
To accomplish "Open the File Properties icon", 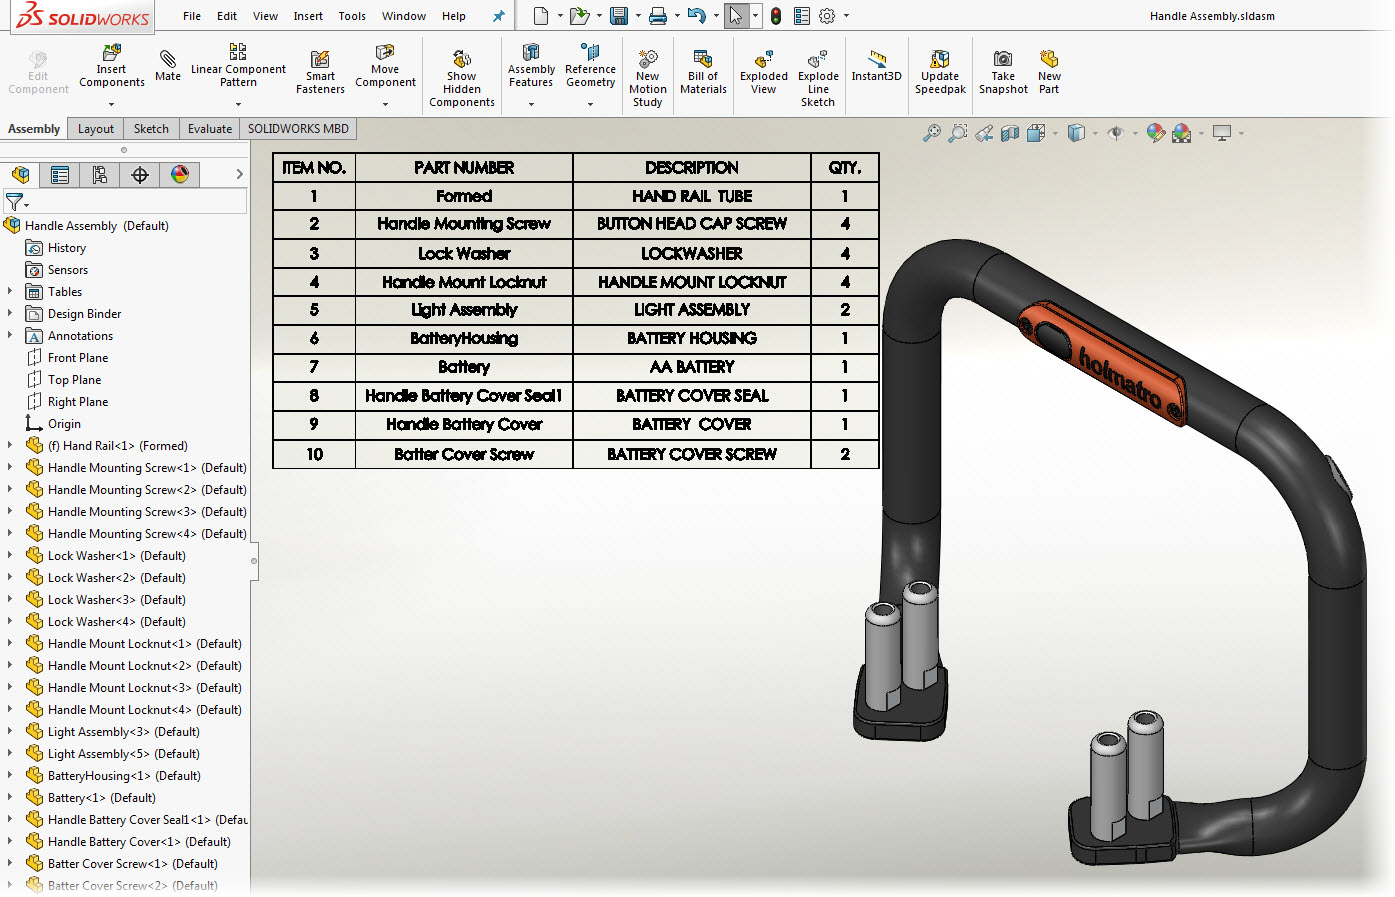I will (802, 16).
